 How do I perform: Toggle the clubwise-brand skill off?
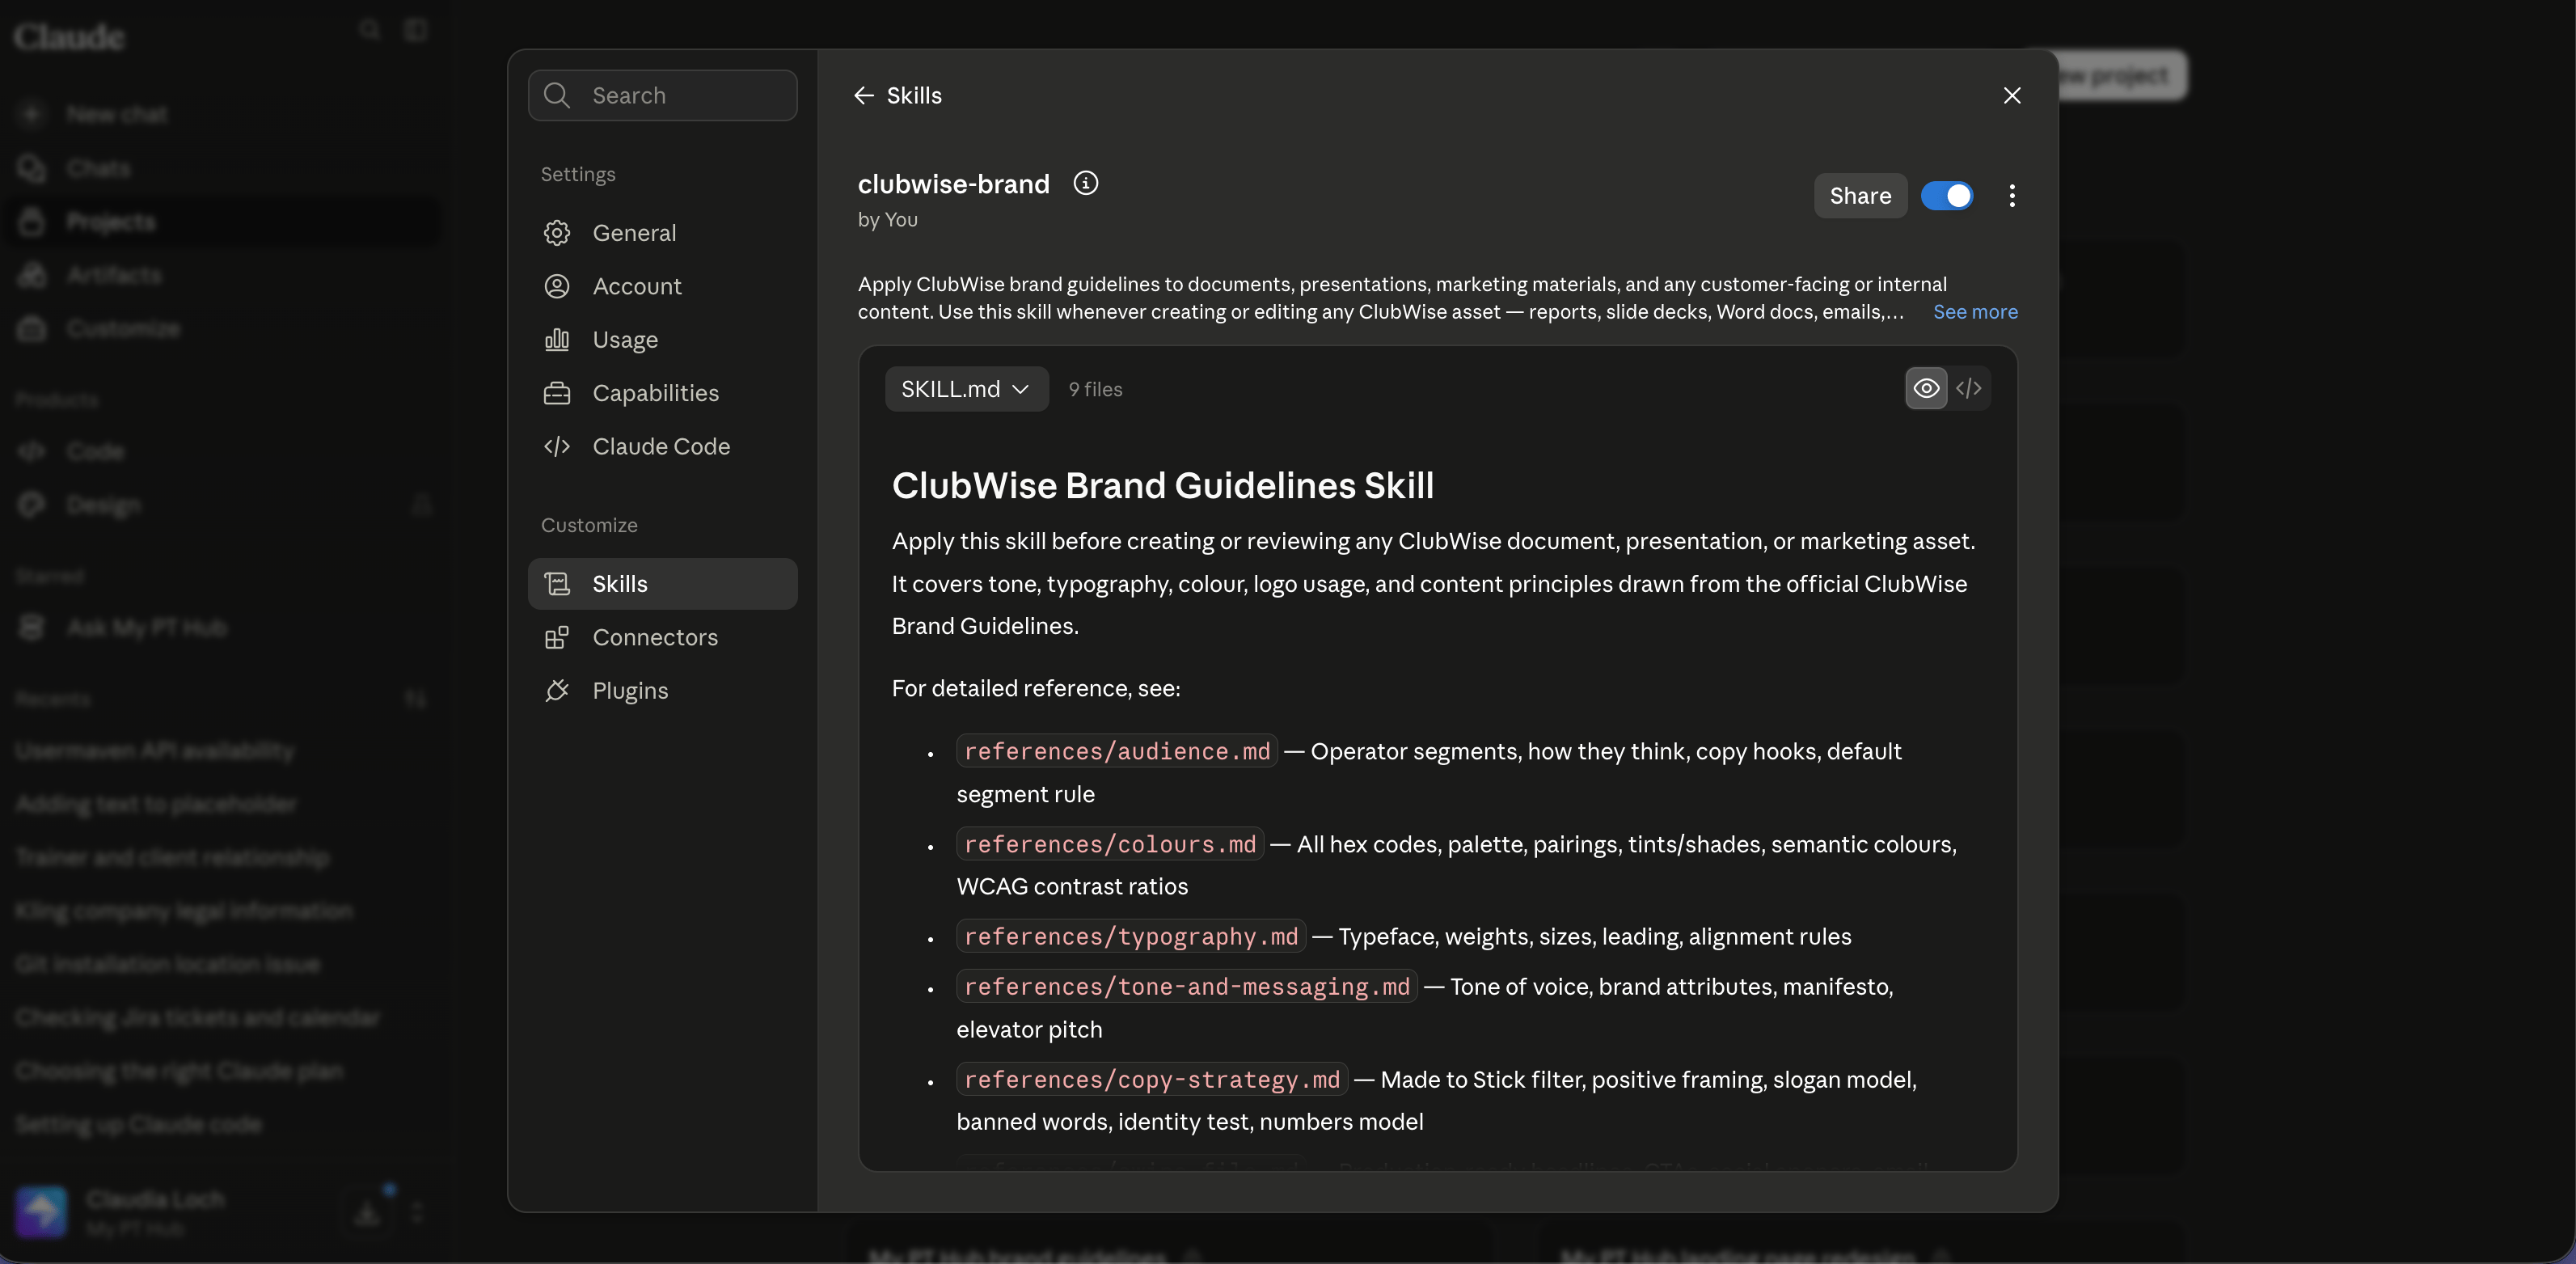(1946, 196)
